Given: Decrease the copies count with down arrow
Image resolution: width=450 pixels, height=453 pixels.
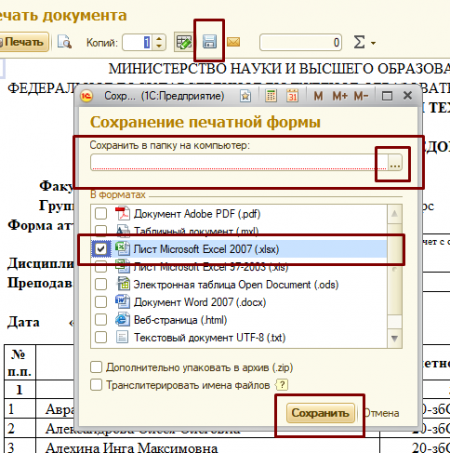Looking at the screenshot, I should pyautogui.click(x=159, y=46).
